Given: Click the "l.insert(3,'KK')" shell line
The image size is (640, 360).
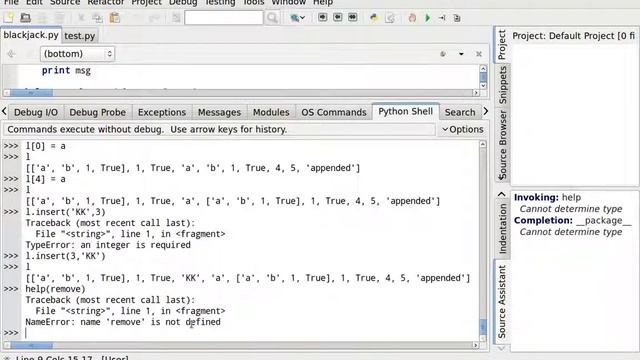Looking at the screenshot, I should pyautogui.click(x=65, y=256).
